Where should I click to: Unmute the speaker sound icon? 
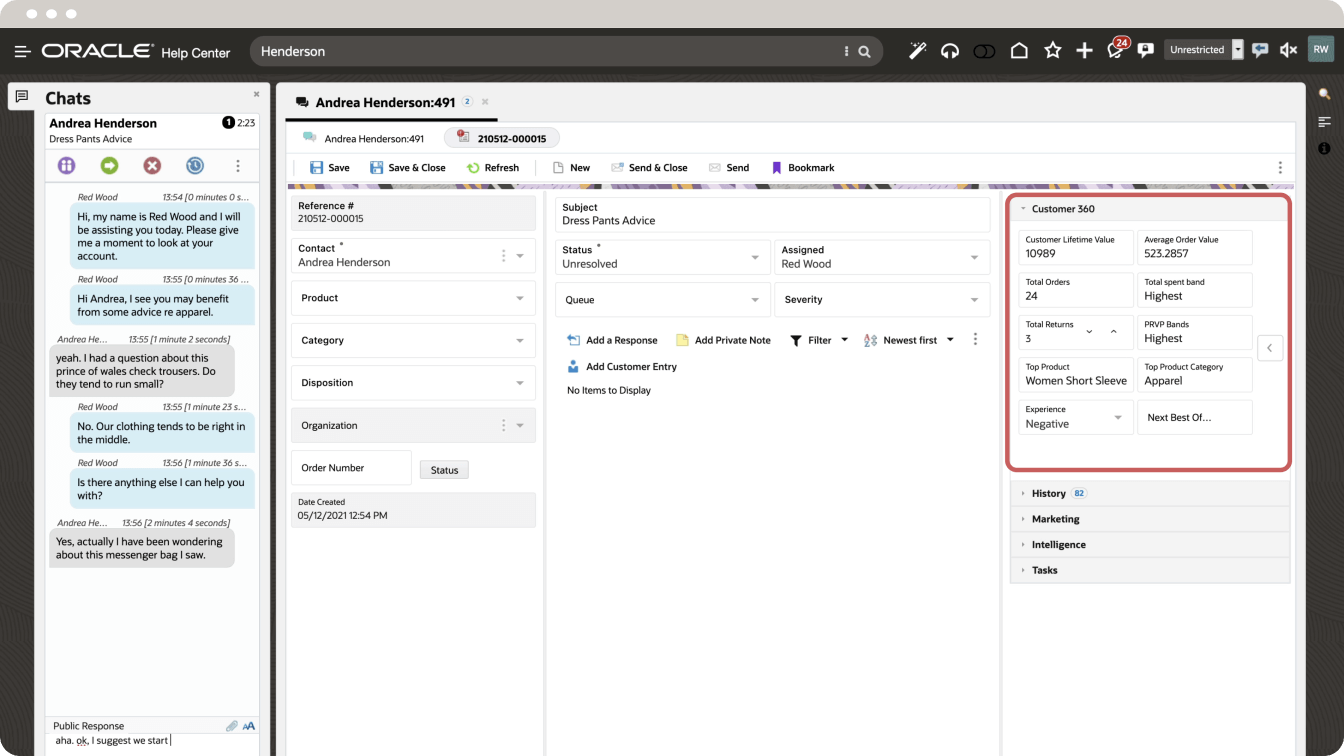1288,50
